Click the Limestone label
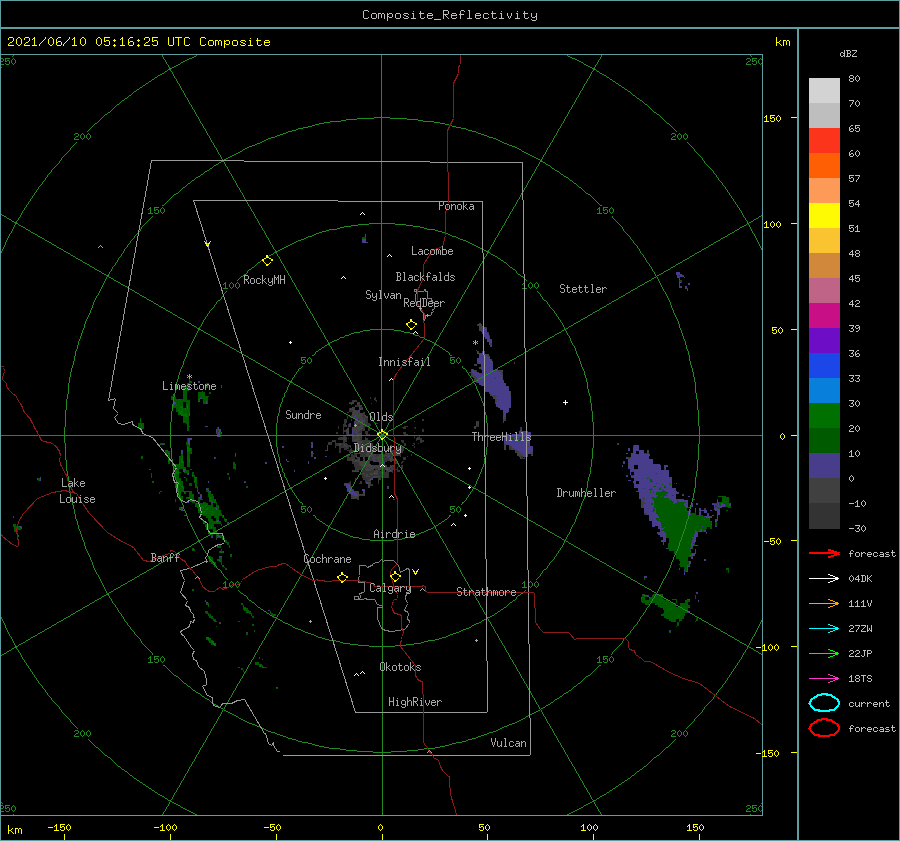Image resolution: width=900 pixels, height=841 pixels. click(x=189, y=386)
